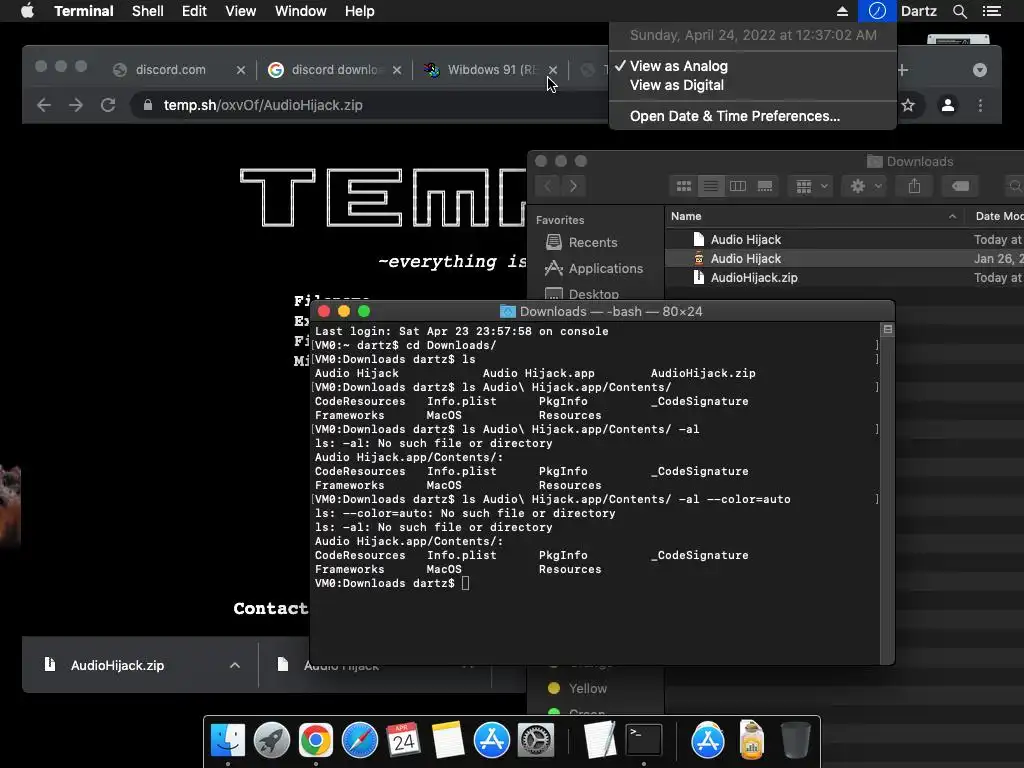The height and width of the screenshot is (768, 1024).
Task: Open Google Chrome from the Dock
Action: (315, 741)
